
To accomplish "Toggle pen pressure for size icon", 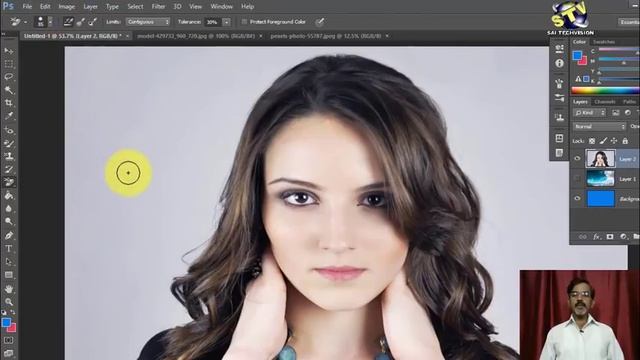I will [320, 22].
